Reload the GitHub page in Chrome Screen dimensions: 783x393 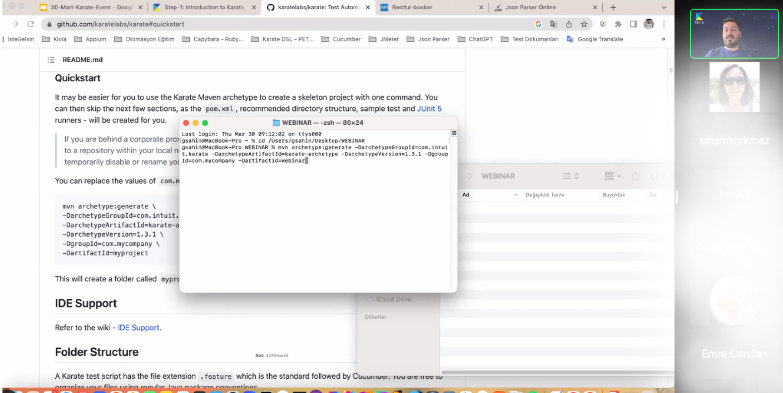pos(30,24)
